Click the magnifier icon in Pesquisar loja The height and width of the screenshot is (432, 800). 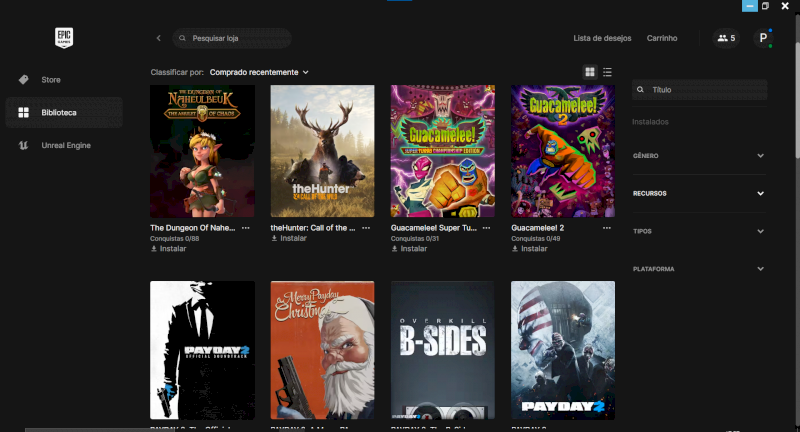pos(182,38)
